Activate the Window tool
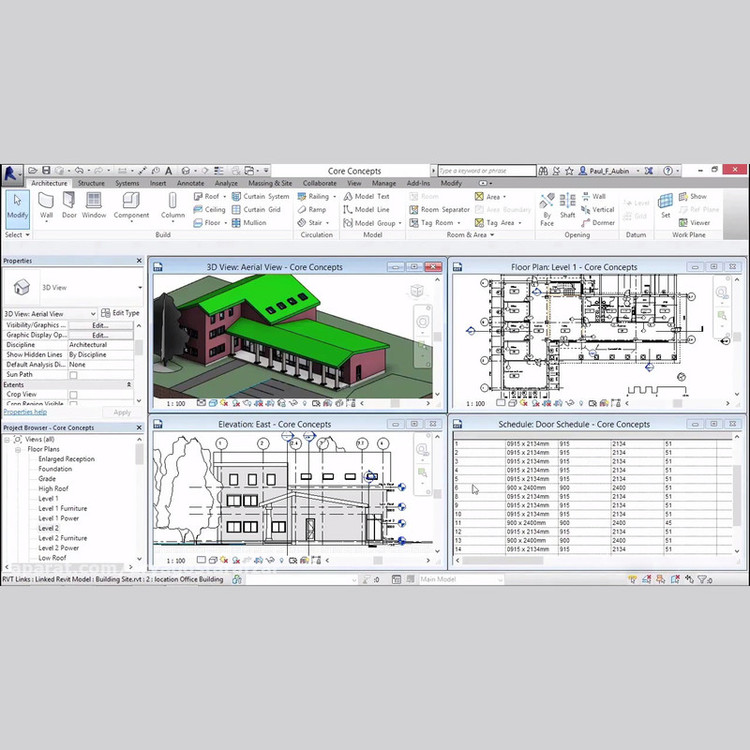Viewport: 750px width, 750px height. pos(94,203)
